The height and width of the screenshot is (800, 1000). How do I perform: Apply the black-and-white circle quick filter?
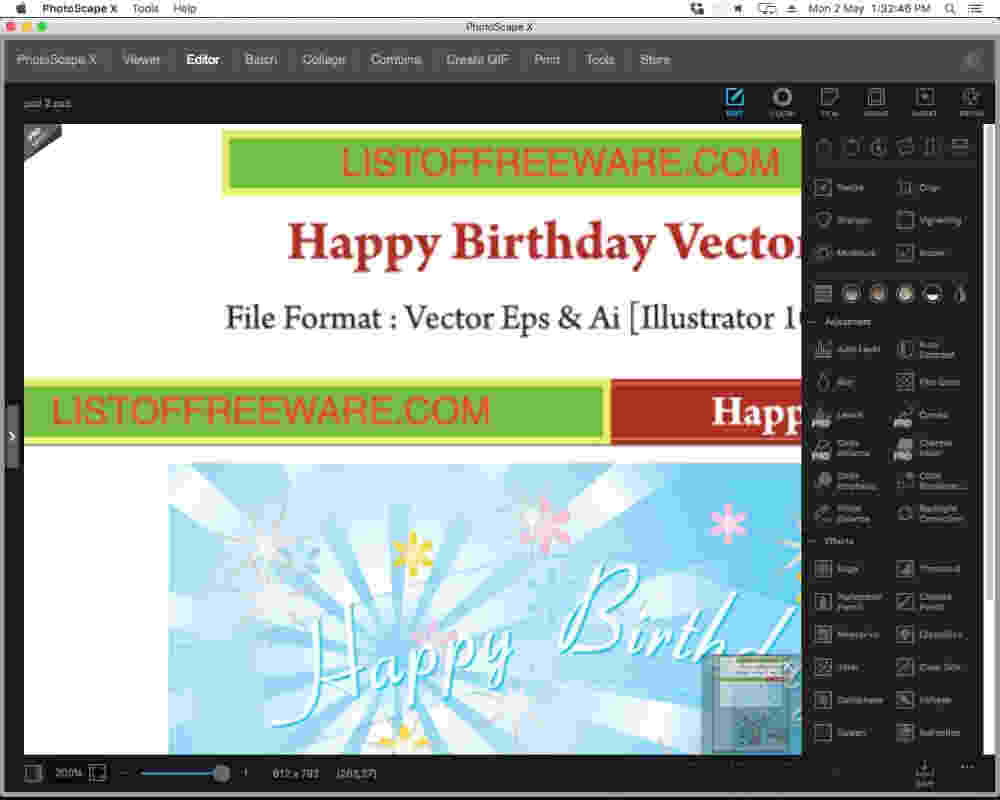[x=933, y=293]
